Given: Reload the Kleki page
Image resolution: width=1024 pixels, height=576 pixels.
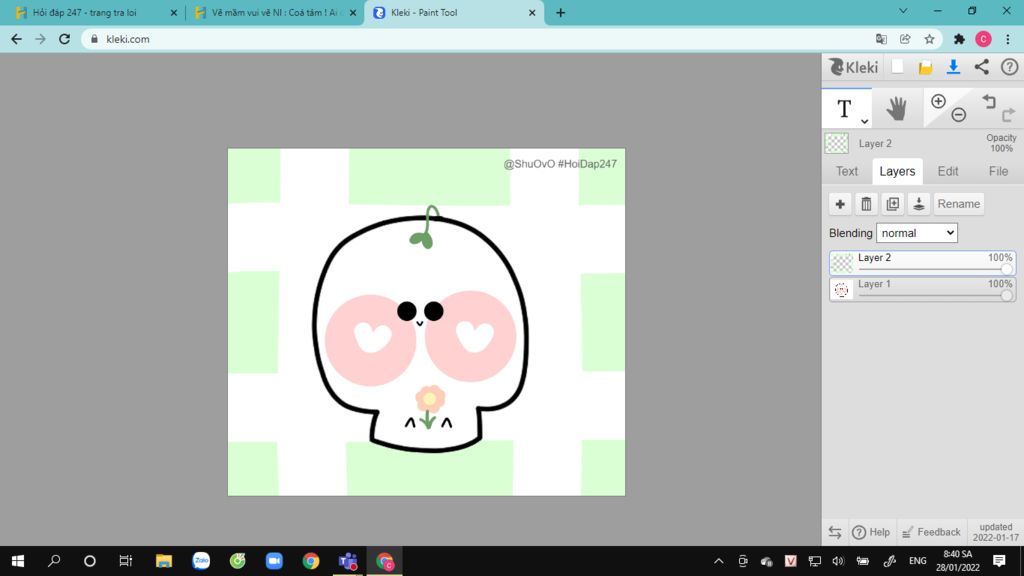Looking at the screenshot, I should point(64,39).
